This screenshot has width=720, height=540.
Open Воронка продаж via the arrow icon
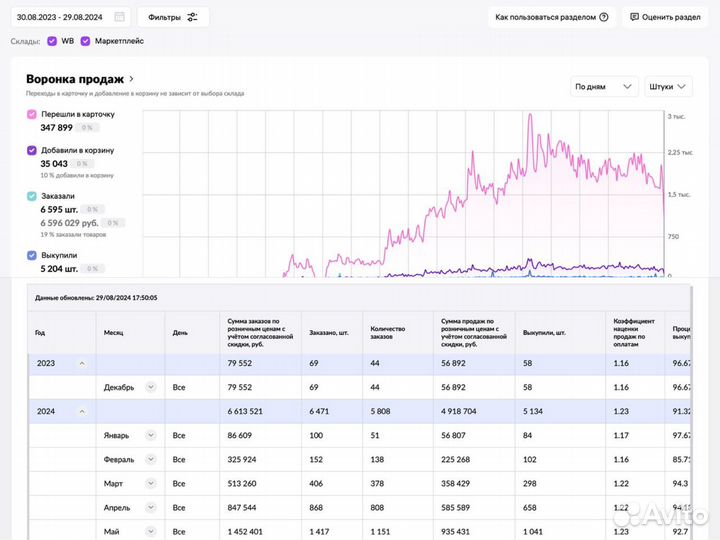[132, 79]
